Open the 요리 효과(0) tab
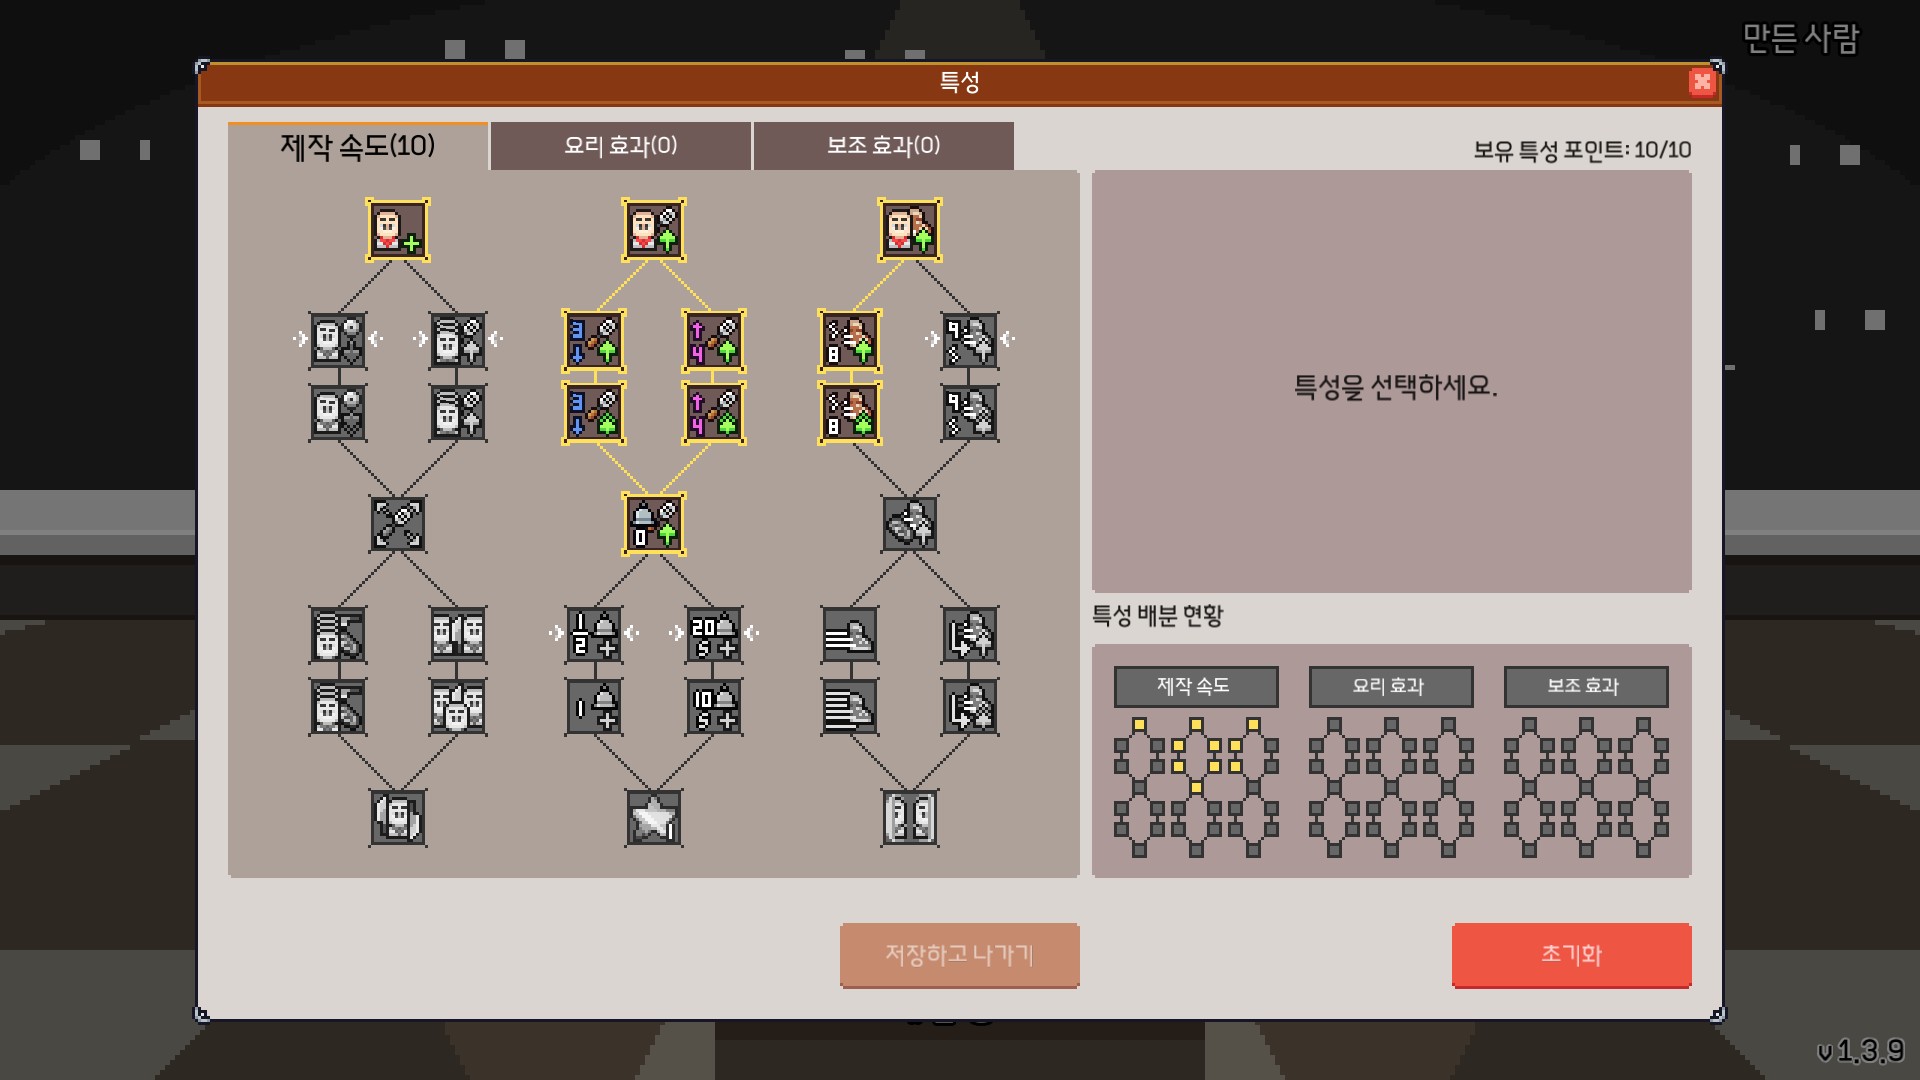The height and width of the screenshot is (1080, 1920). point(621,146)
